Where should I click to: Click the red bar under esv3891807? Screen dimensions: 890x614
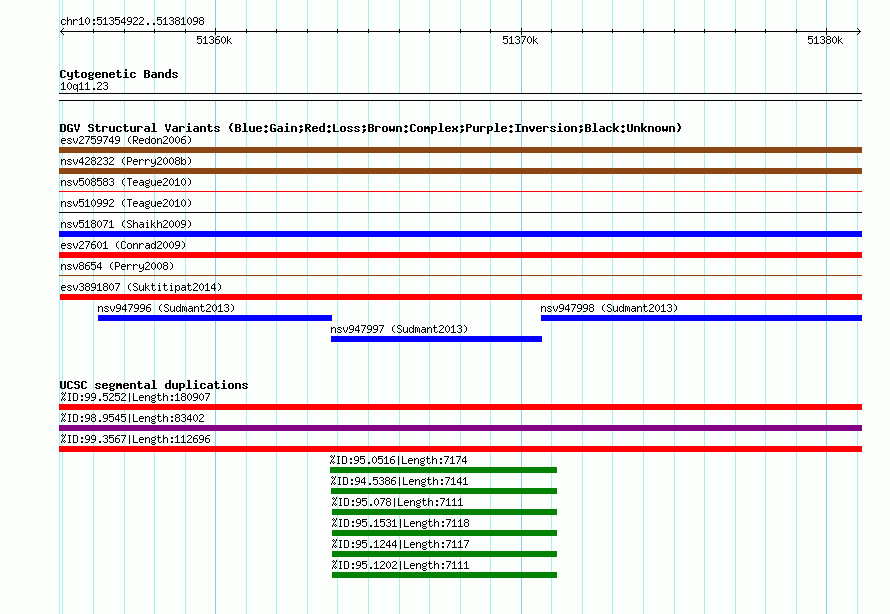point(460,297)
